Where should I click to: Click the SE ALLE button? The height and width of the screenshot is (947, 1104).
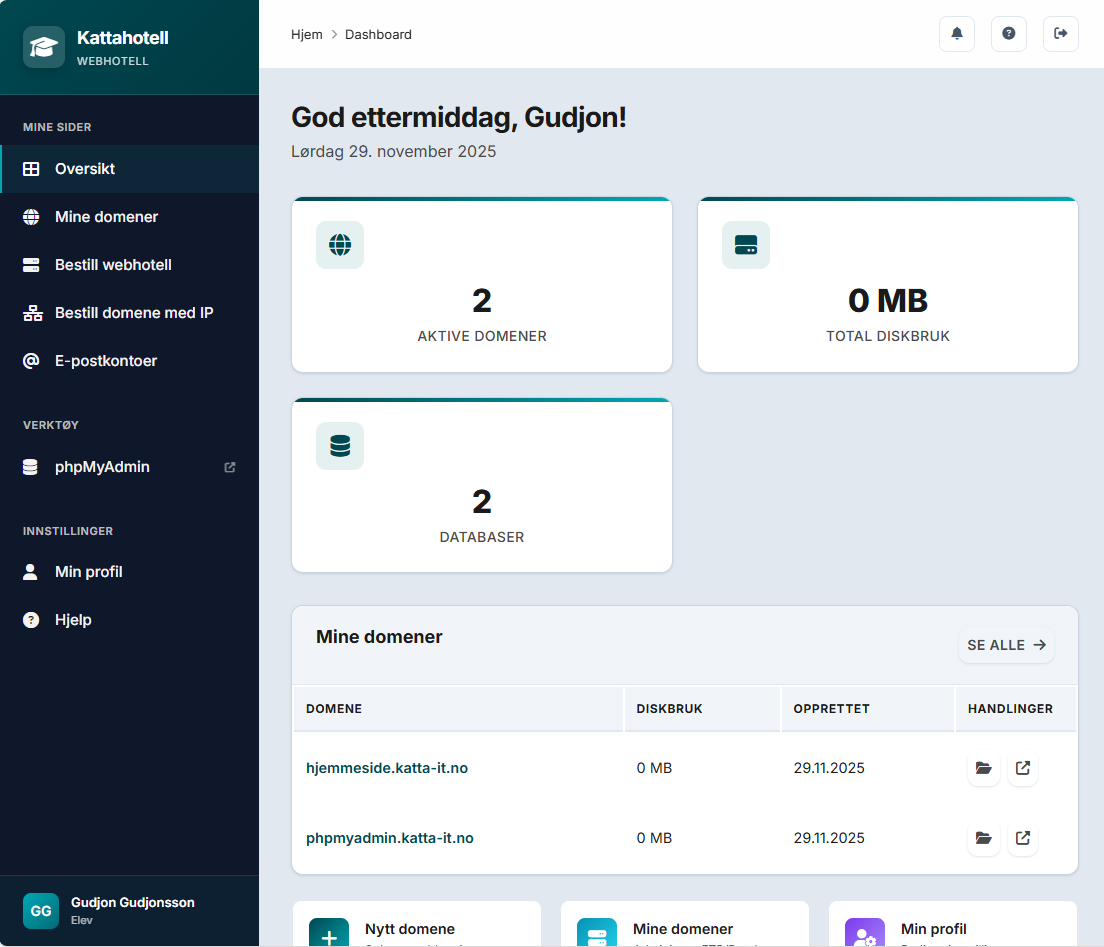tap(1006, 645)
